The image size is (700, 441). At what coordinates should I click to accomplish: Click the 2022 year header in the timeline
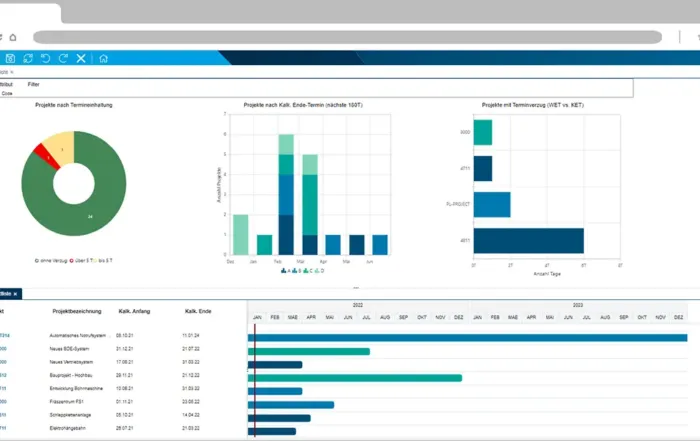[x=358, y=305]
